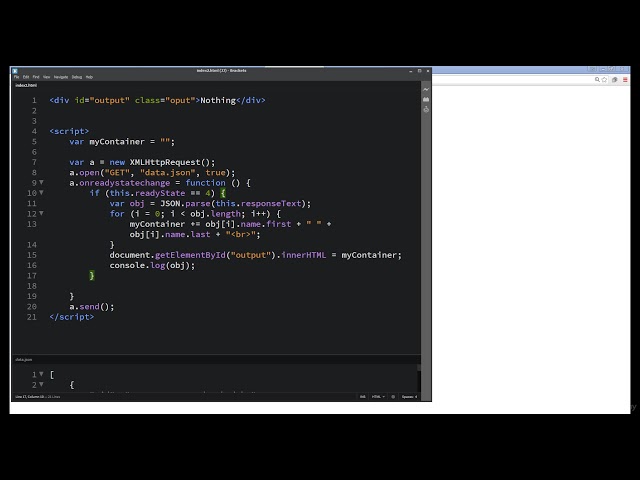Click line number 18 in the gutter

tap(32, 286)
